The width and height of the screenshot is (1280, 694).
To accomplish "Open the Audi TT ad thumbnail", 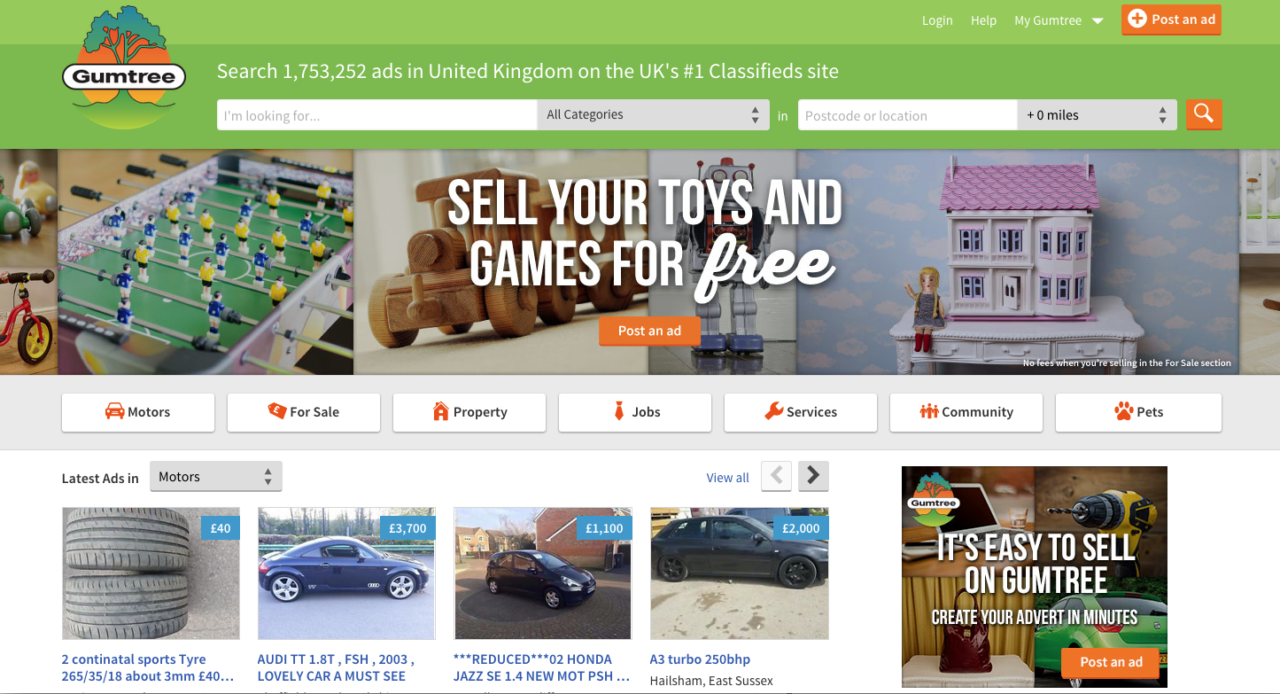I will point(346,573).
